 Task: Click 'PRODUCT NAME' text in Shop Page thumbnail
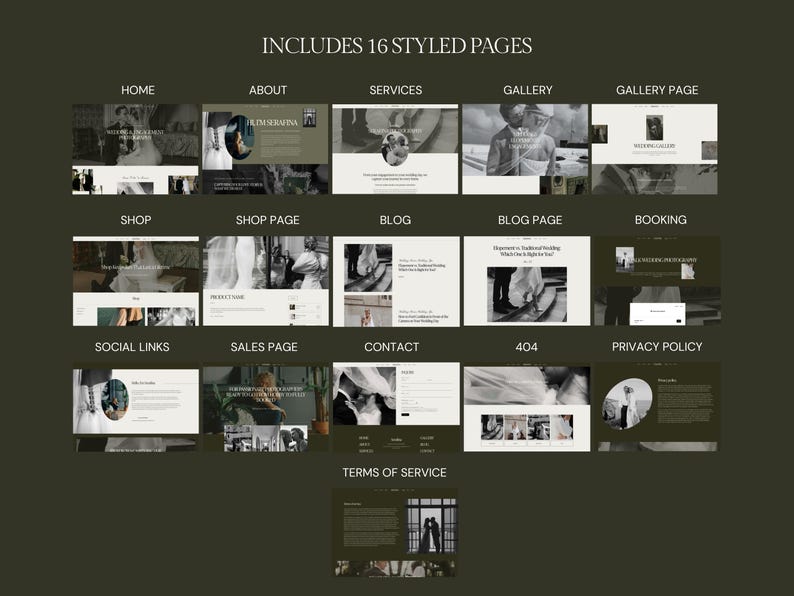click(x=227, y=297)
